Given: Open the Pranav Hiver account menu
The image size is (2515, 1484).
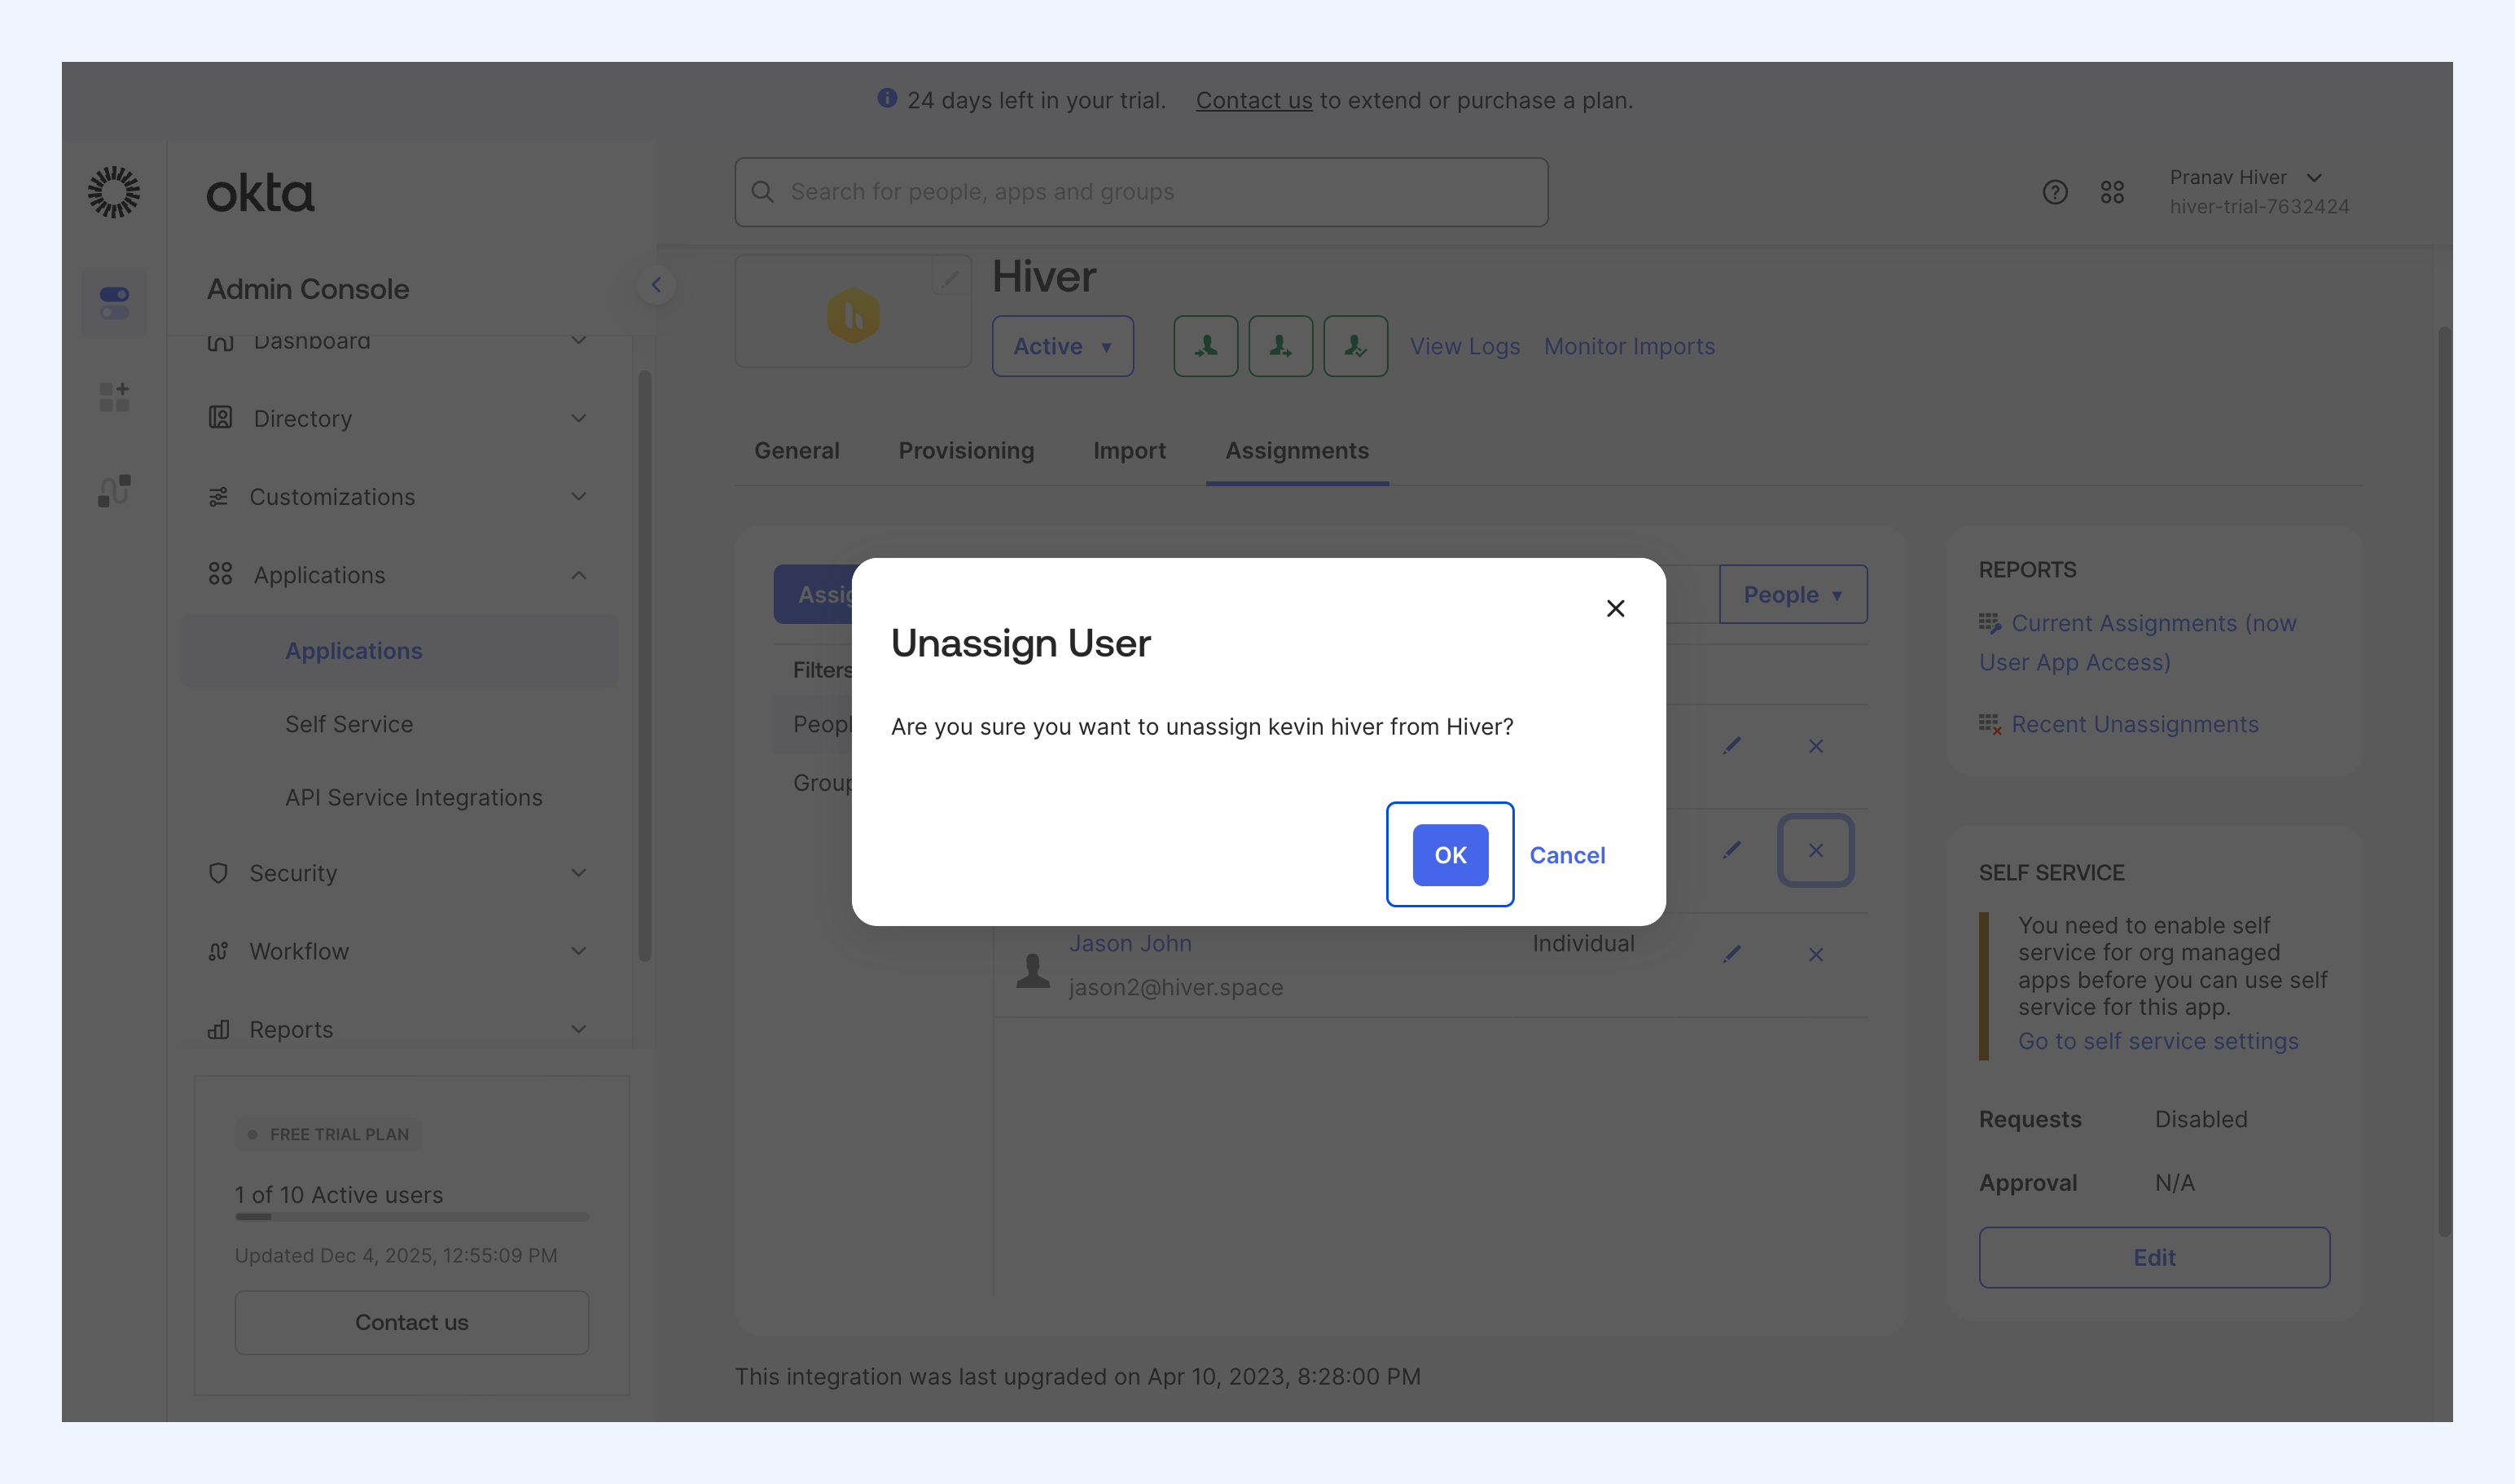Looking at the screenshot, I should (x=2258, y=191).
